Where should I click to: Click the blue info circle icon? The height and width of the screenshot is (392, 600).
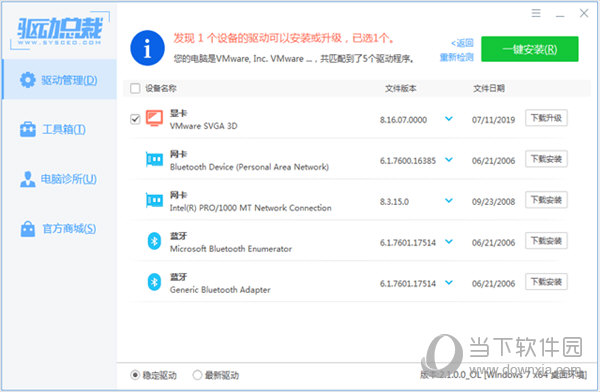point(147,48)
